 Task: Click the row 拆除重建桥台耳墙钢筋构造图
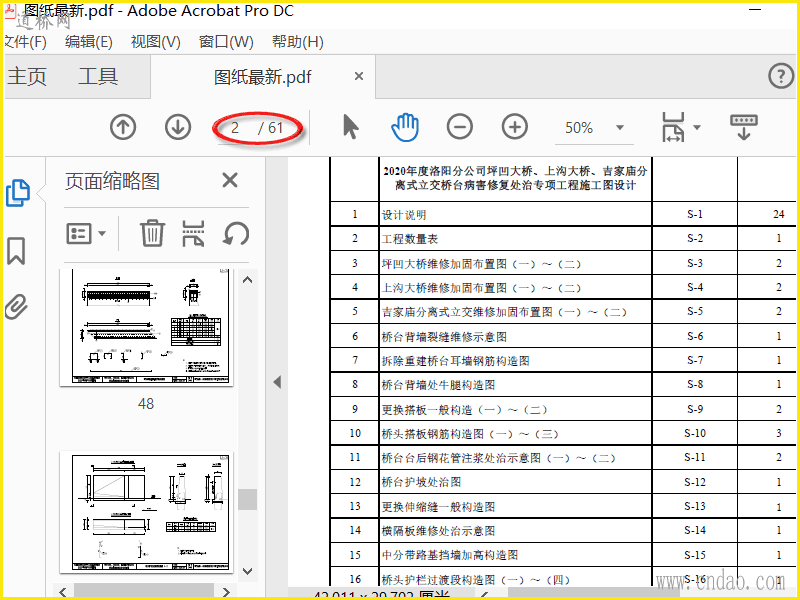(563, 360)
